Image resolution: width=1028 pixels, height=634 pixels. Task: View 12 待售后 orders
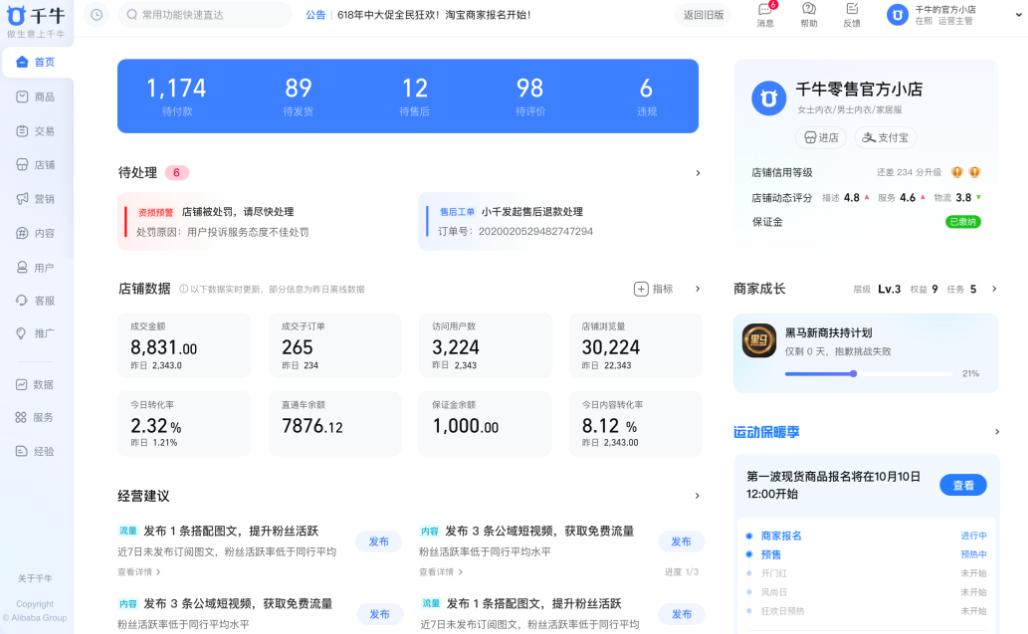[x=414, y=96]
